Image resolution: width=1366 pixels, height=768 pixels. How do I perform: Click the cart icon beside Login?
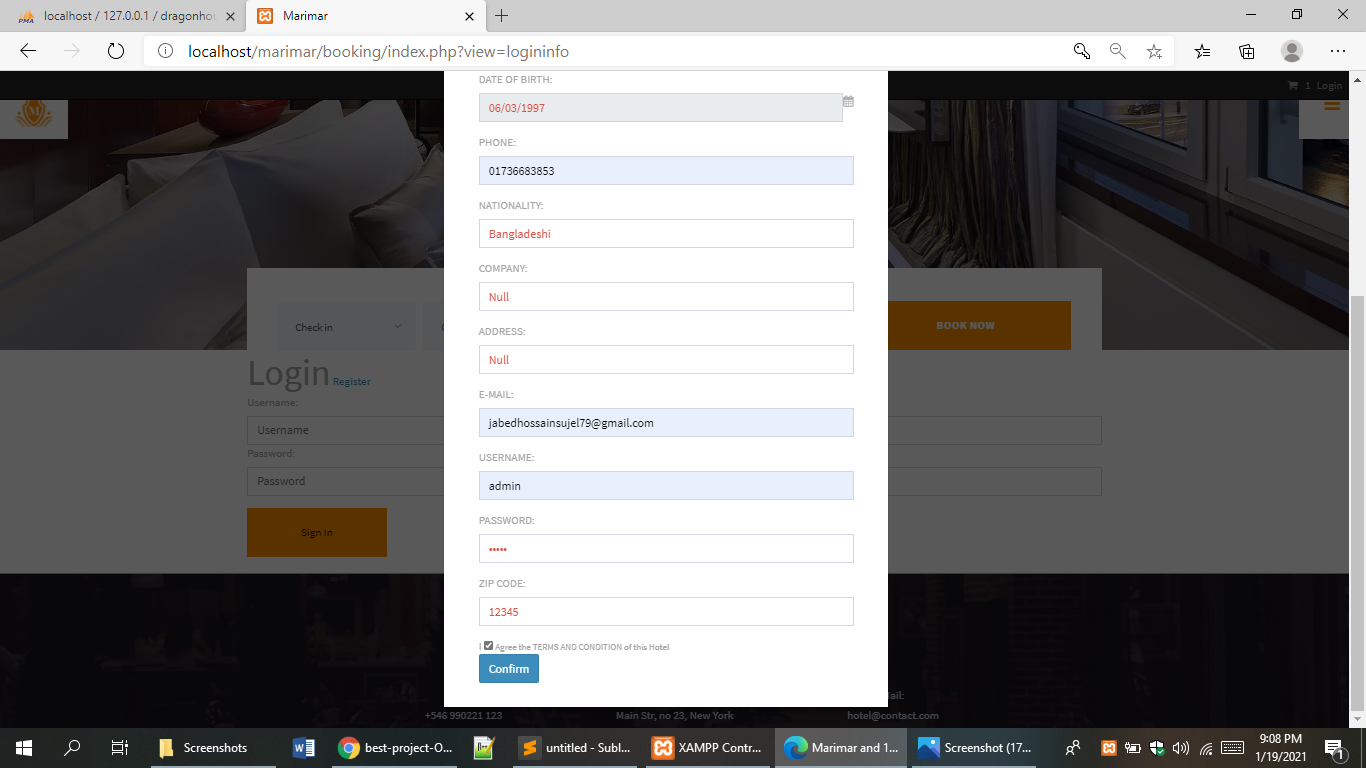point(1294,85)
